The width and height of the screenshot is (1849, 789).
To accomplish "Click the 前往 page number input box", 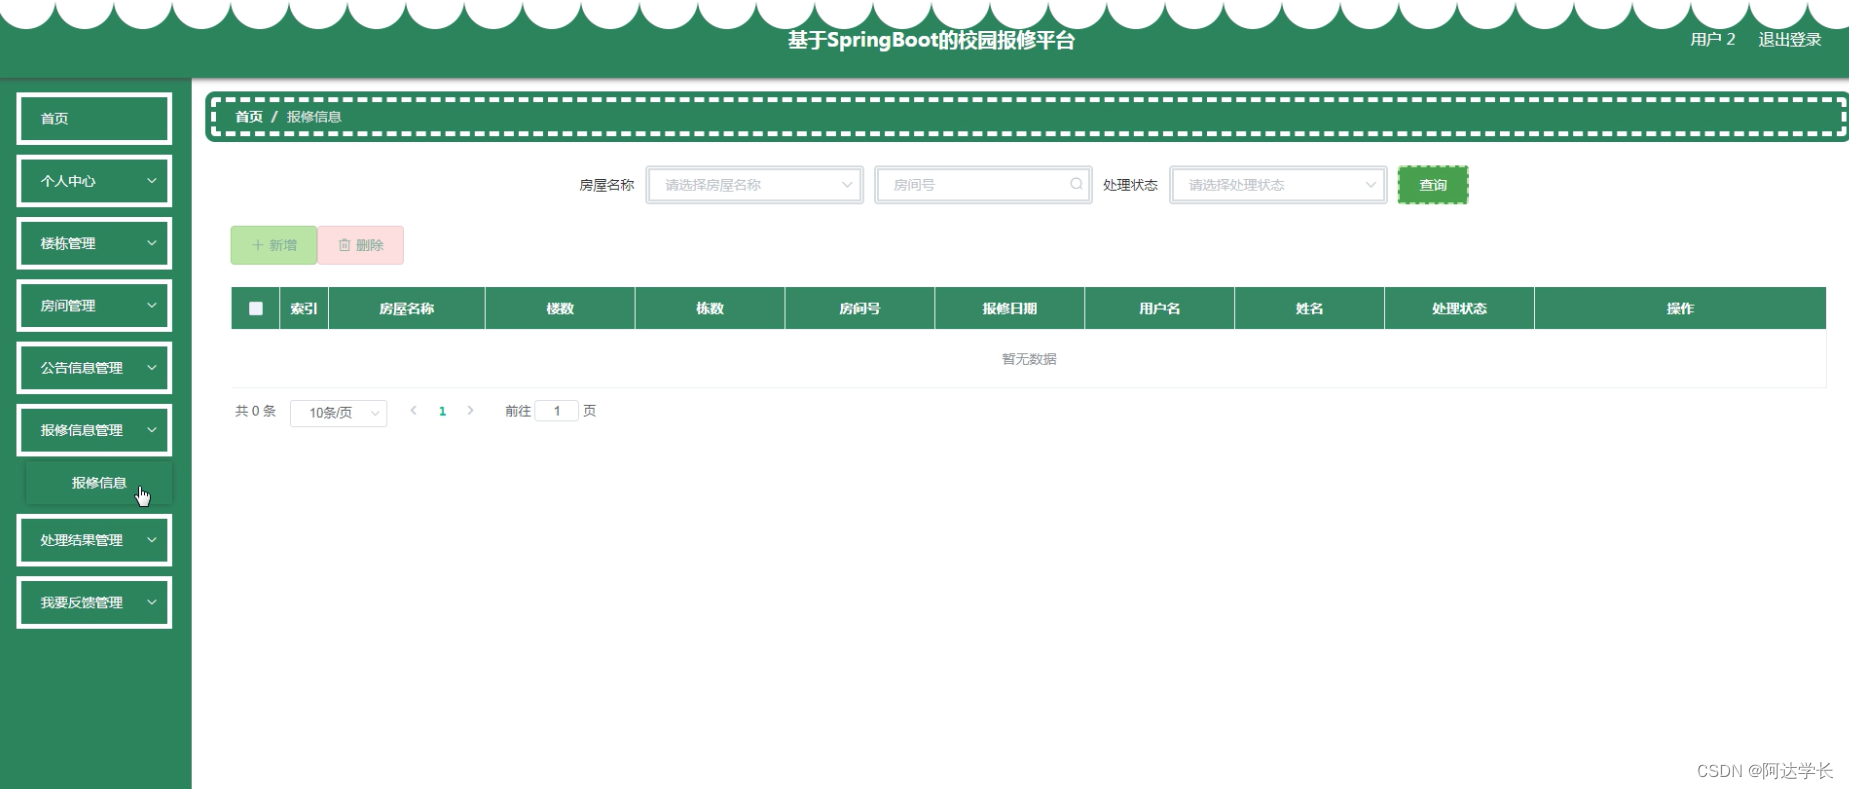I will click(557, 411).
